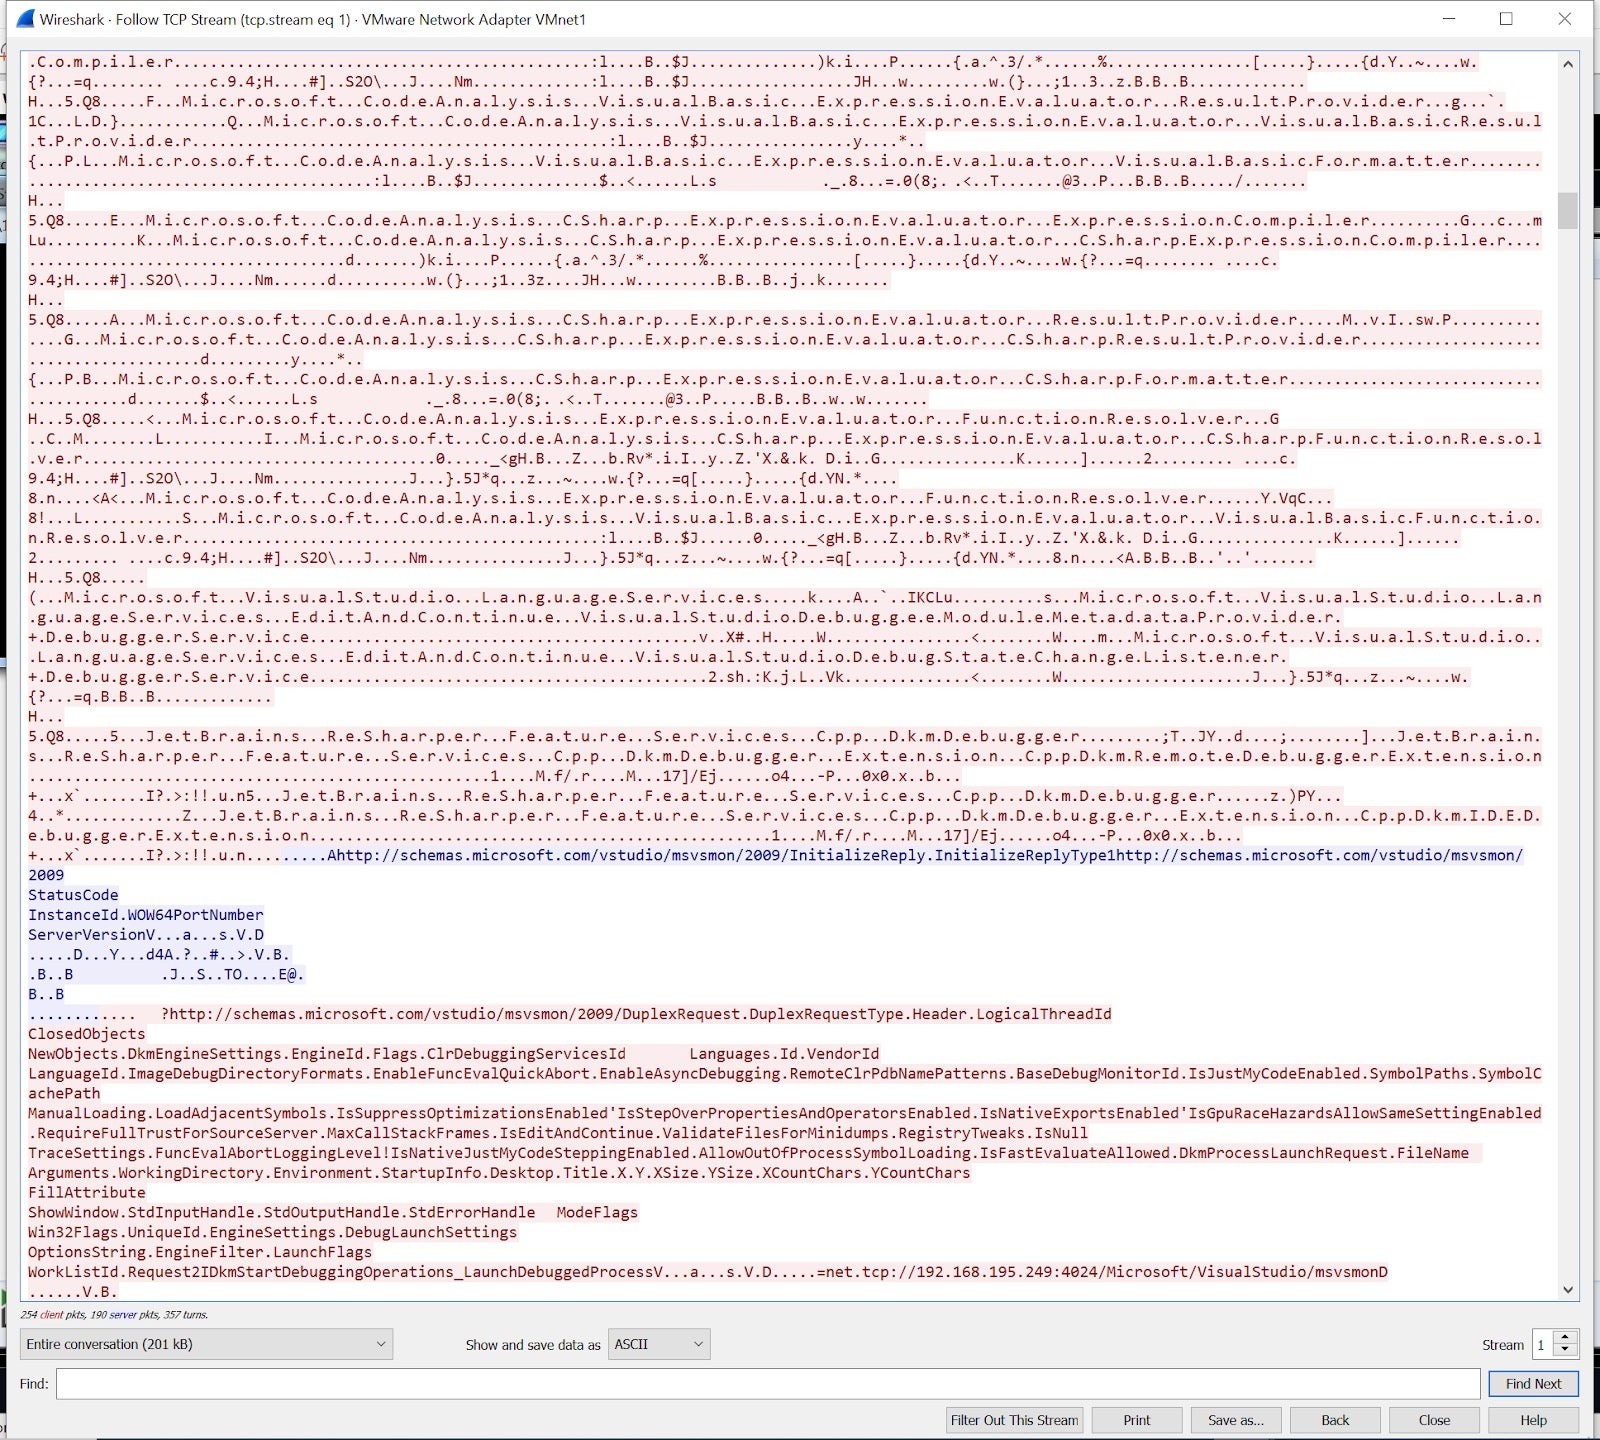Viewport: 1600px width, 1440px height.
Task: Click the vertical scrollbar thumb
Action: point(1568,211)
